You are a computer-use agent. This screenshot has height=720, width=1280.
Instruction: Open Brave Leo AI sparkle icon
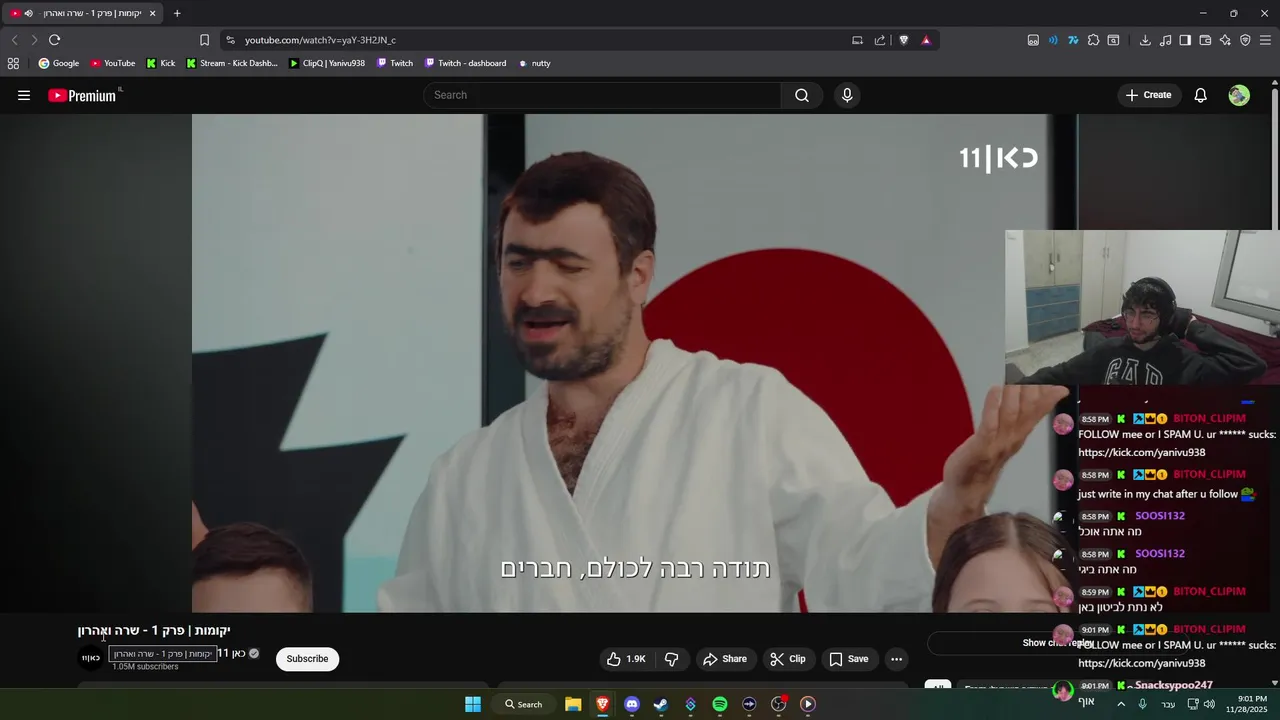click(x=1225, y=40)
